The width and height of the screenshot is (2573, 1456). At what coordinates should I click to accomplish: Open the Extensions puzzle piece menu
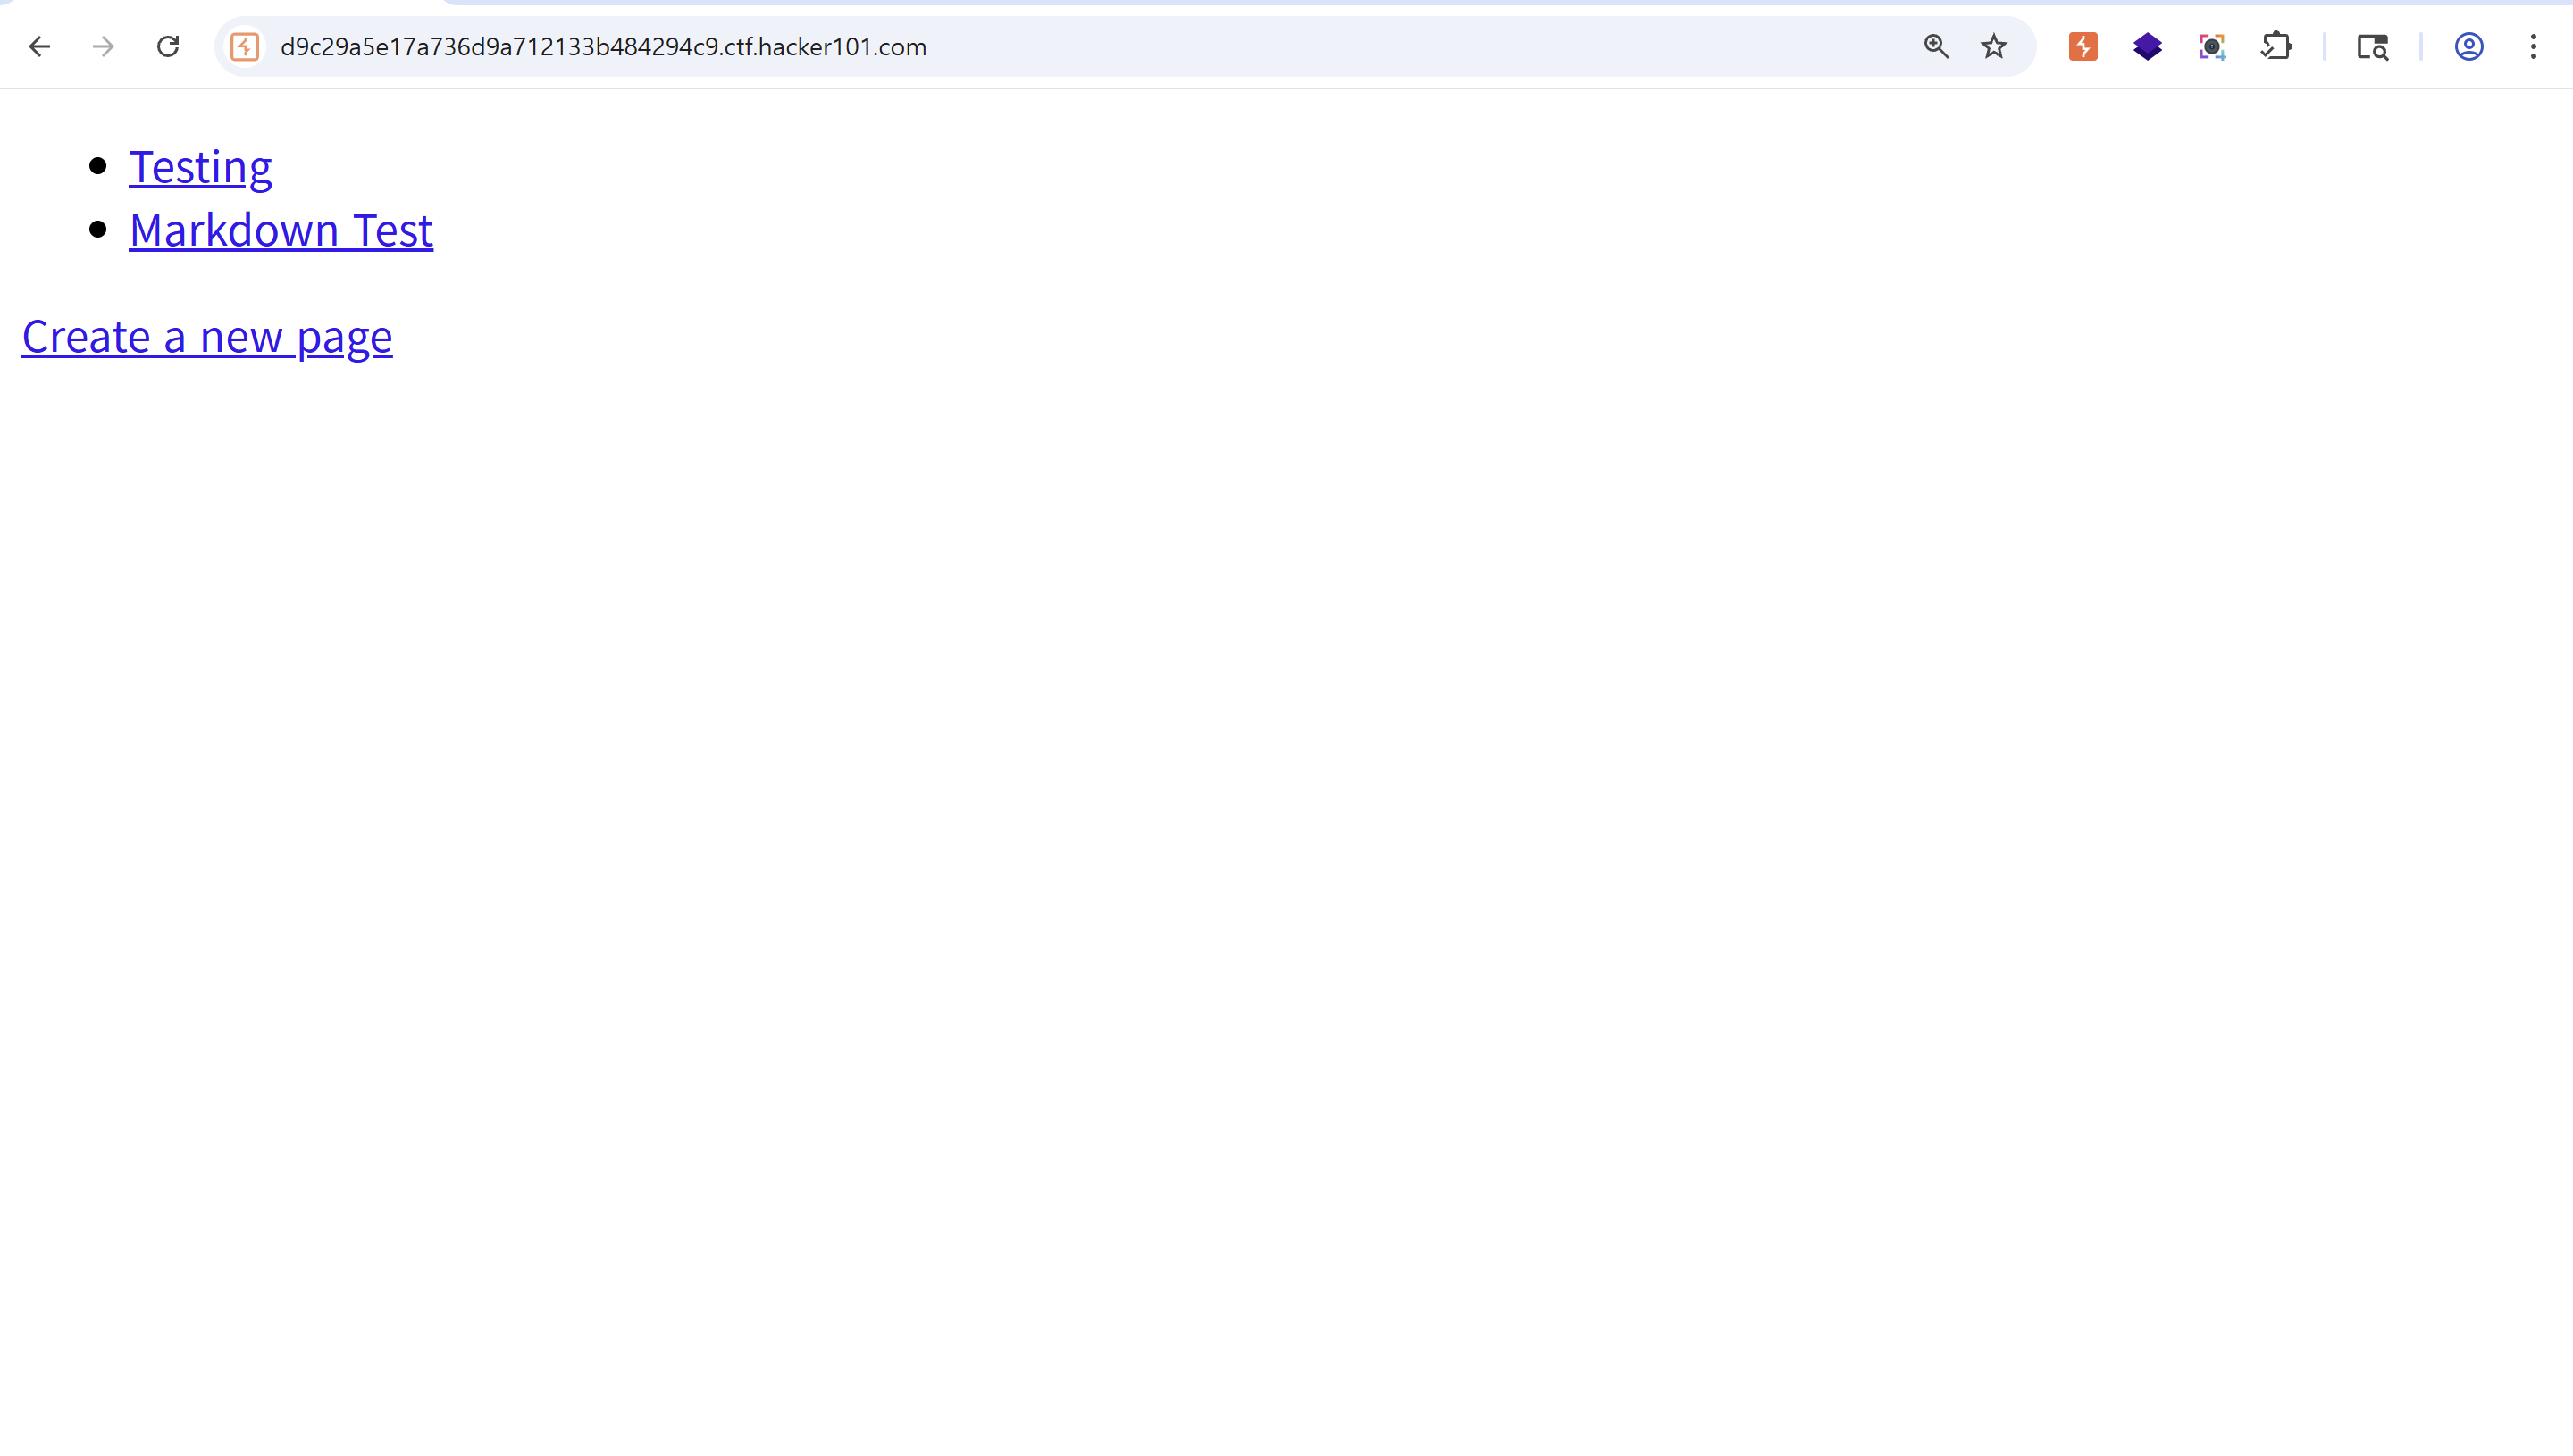[2276, 47]
